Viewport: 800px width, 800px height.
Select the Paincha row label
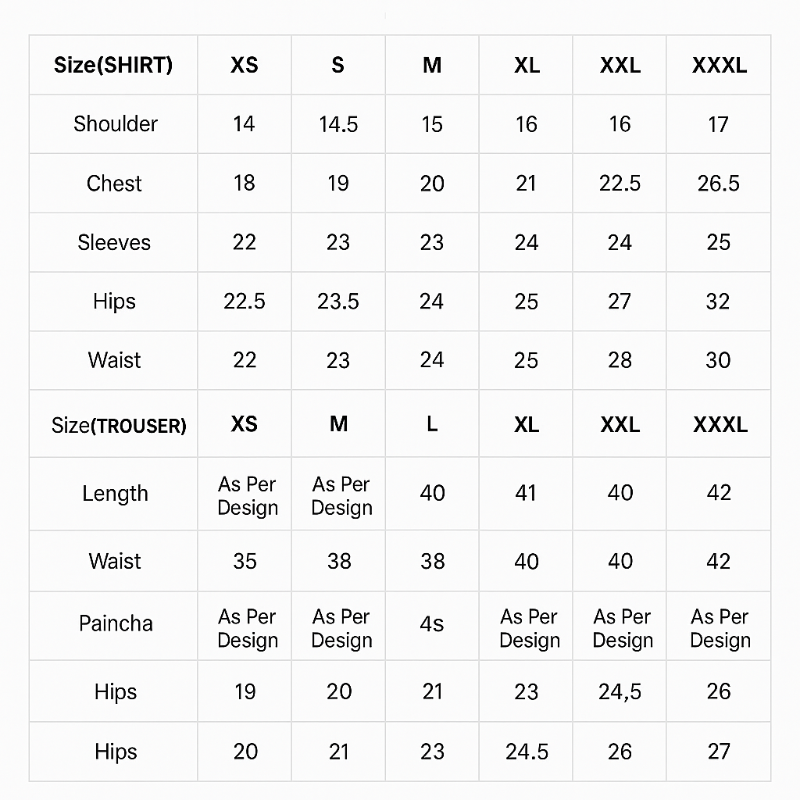pos(116,624)
